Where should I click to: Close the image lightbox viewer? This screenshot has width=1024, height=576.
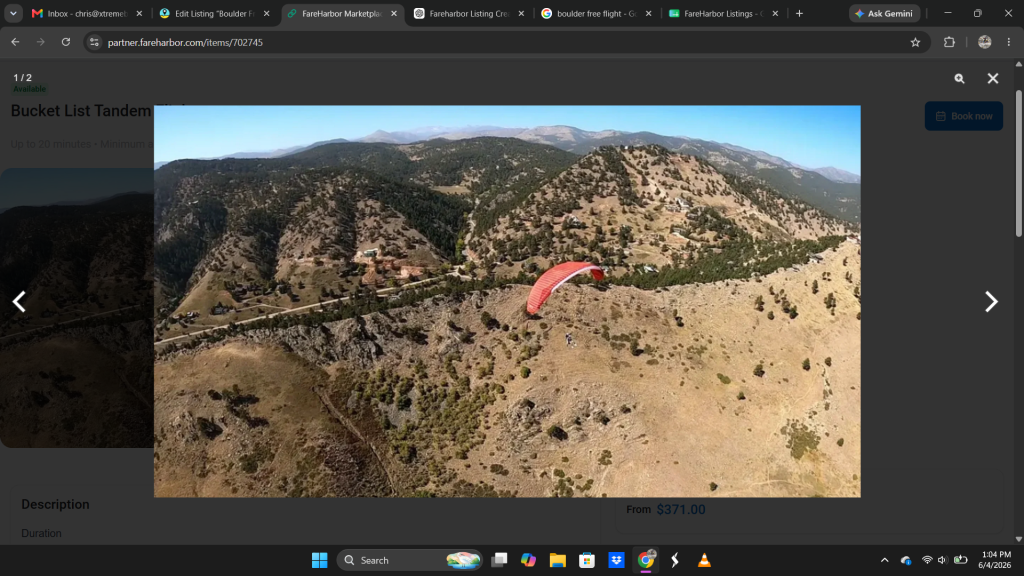click(993, 78)
